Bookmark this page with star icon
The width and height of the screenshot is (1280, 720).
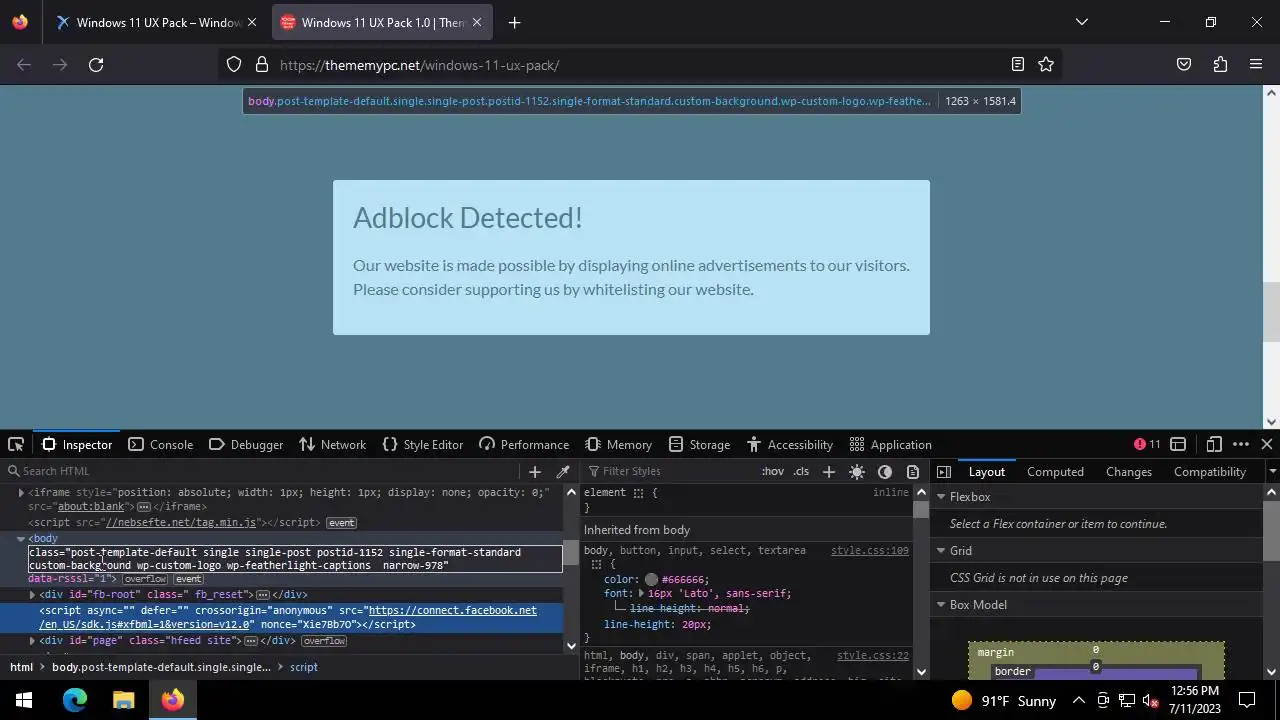coord(1046,65)
